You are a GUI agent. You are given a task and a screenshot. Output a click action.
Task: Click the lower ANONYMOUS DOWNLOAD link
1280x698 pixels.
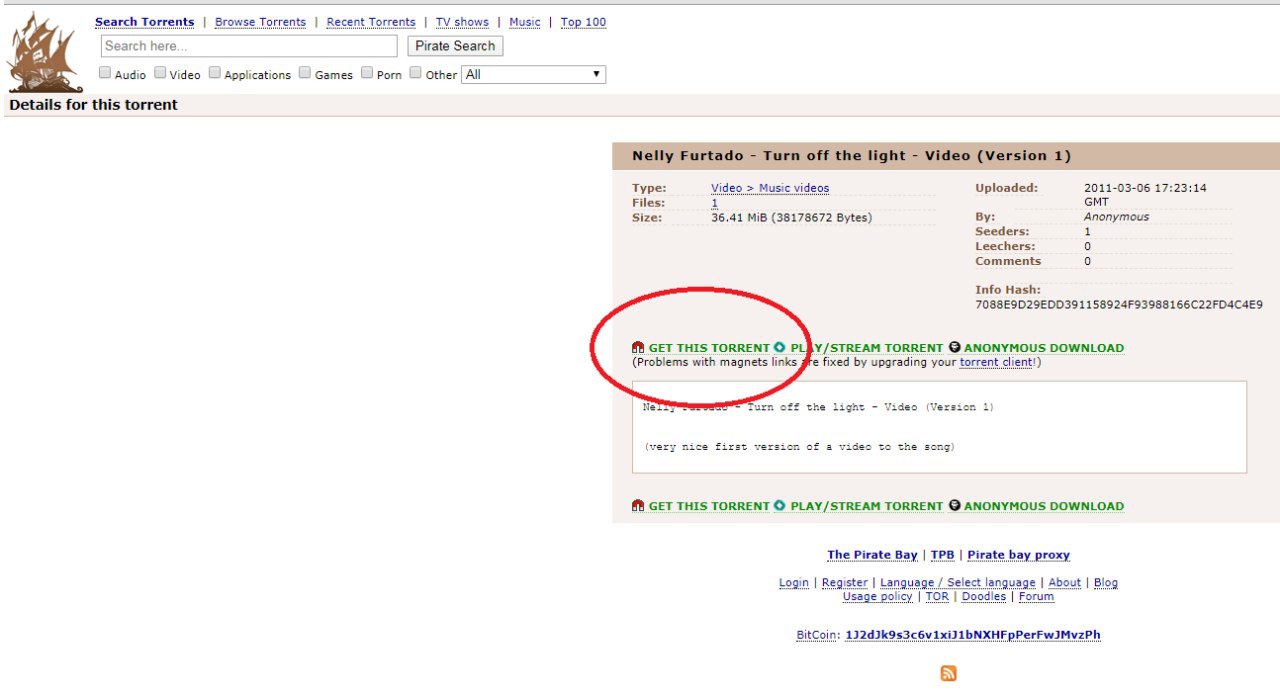pos(1044,506)
